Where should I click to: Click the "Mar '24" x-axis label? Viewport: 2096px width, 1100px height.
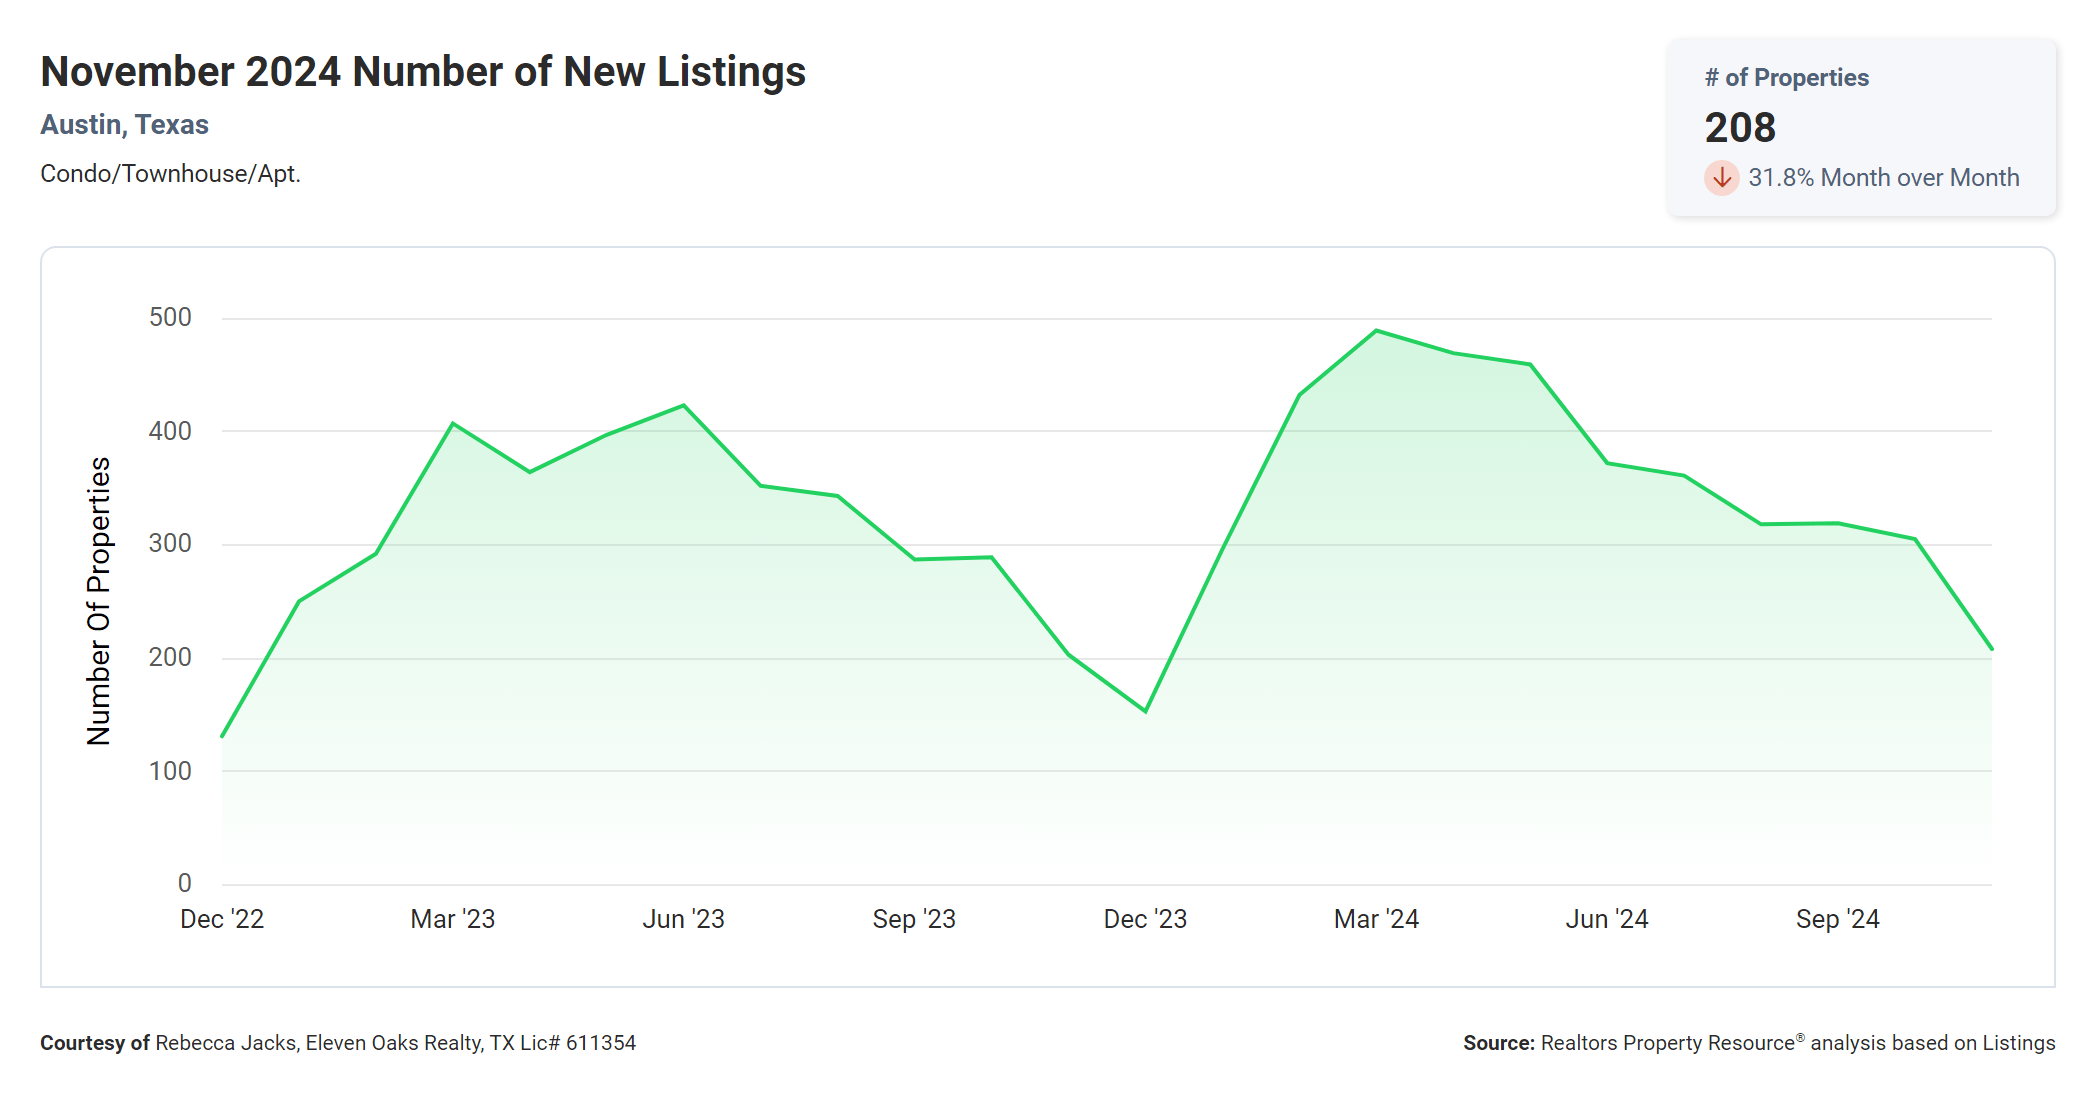[x=1376, y=919]
